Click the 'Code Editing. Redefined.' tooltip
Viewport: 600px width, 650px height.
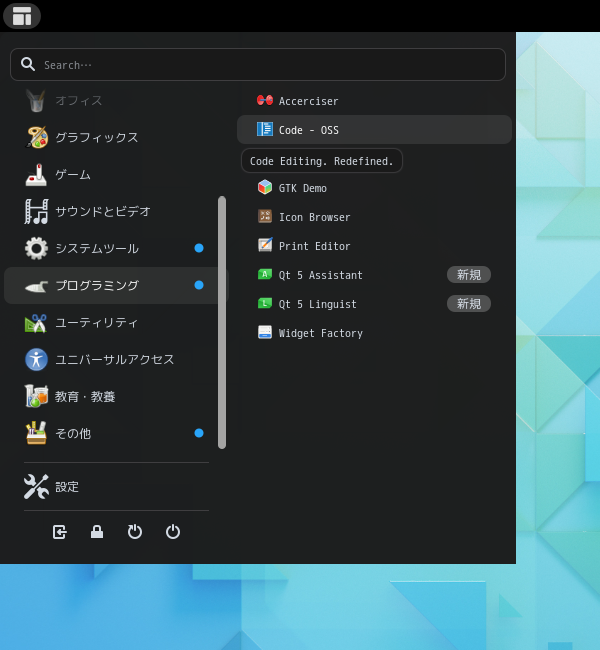322,161
